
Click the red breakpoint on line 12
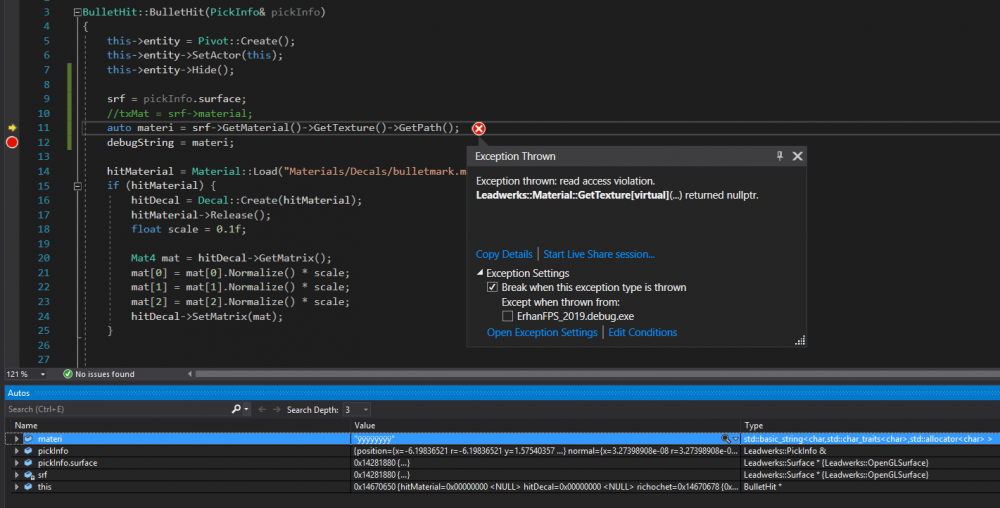pos(12,143)
